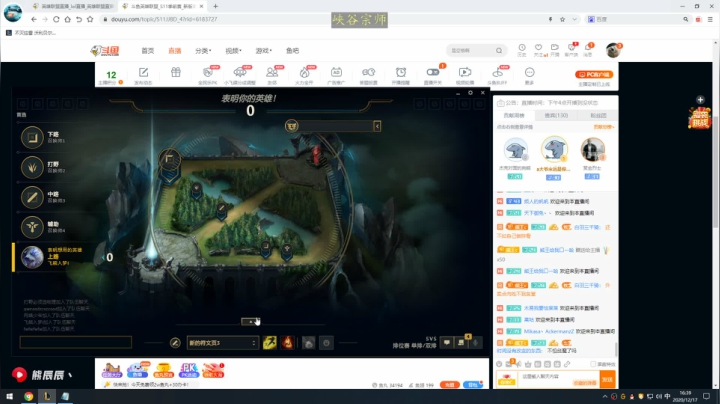Open League client from the taskbar
This screenshot has height=404, width=720.
coord(47,396)
